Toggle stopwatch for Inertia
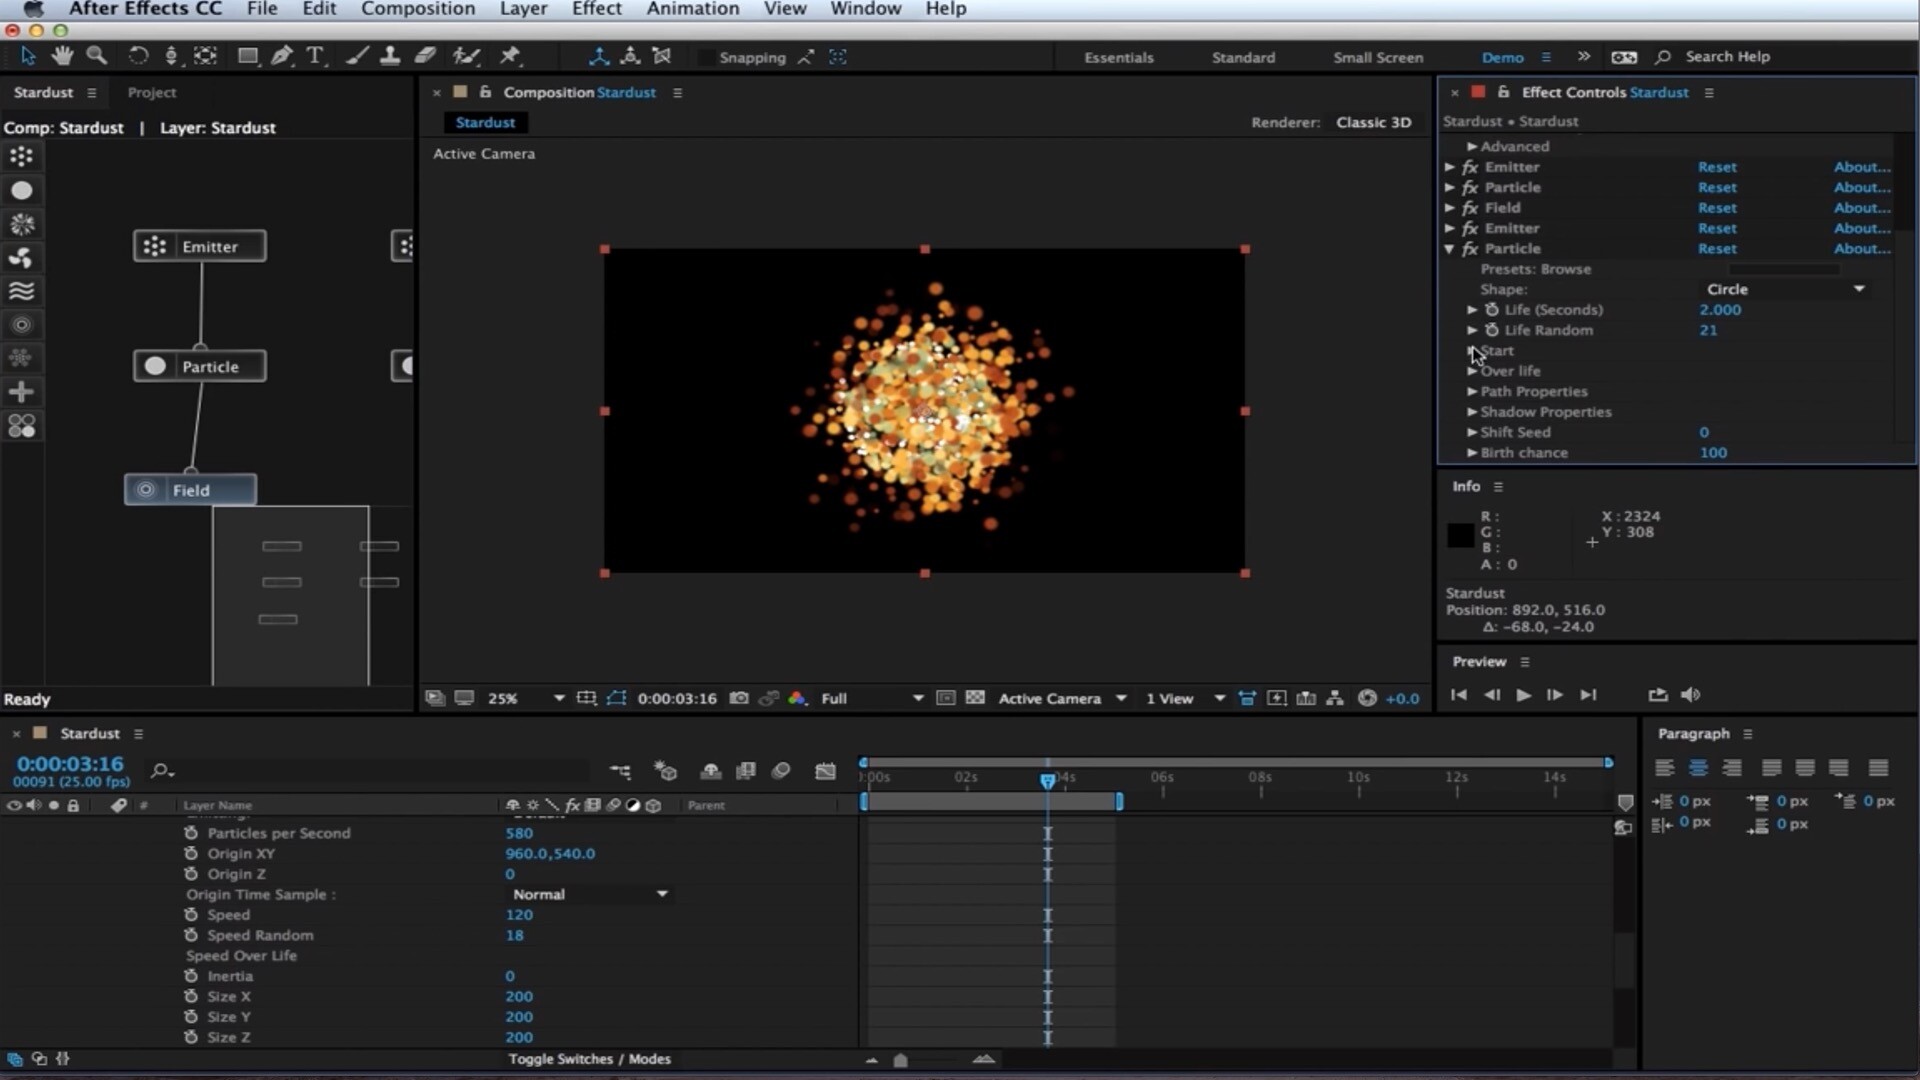 (x=191, y=976)
